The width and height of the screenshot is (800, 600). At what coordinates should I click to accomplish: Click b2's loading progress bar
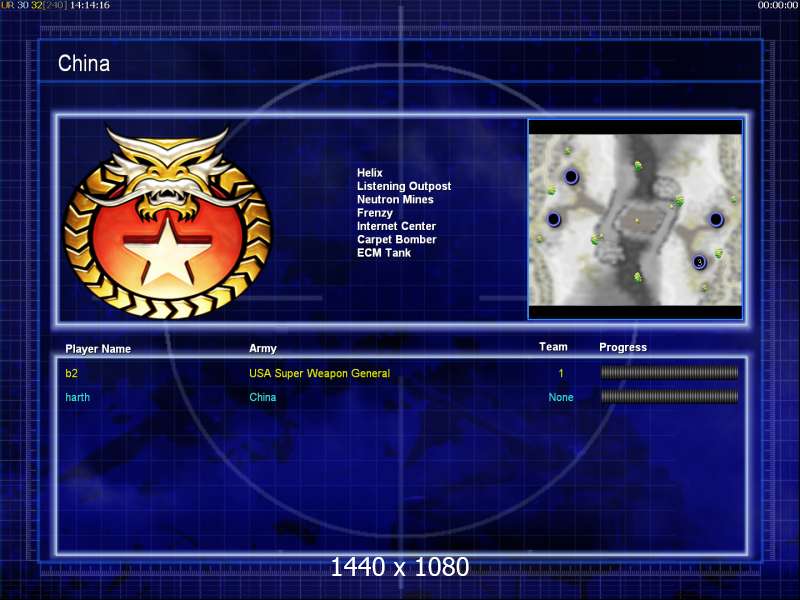(x=669, y=373)
